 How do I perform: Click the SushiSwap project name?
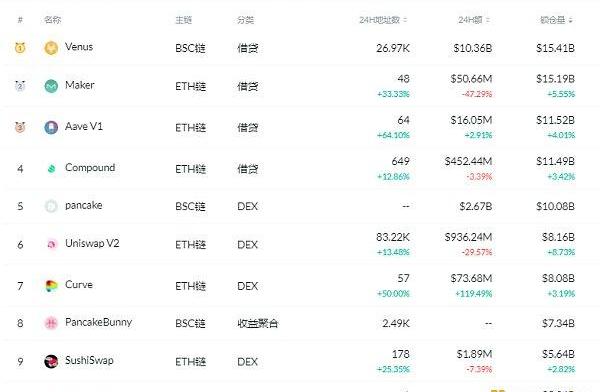[x=89, y=361]
